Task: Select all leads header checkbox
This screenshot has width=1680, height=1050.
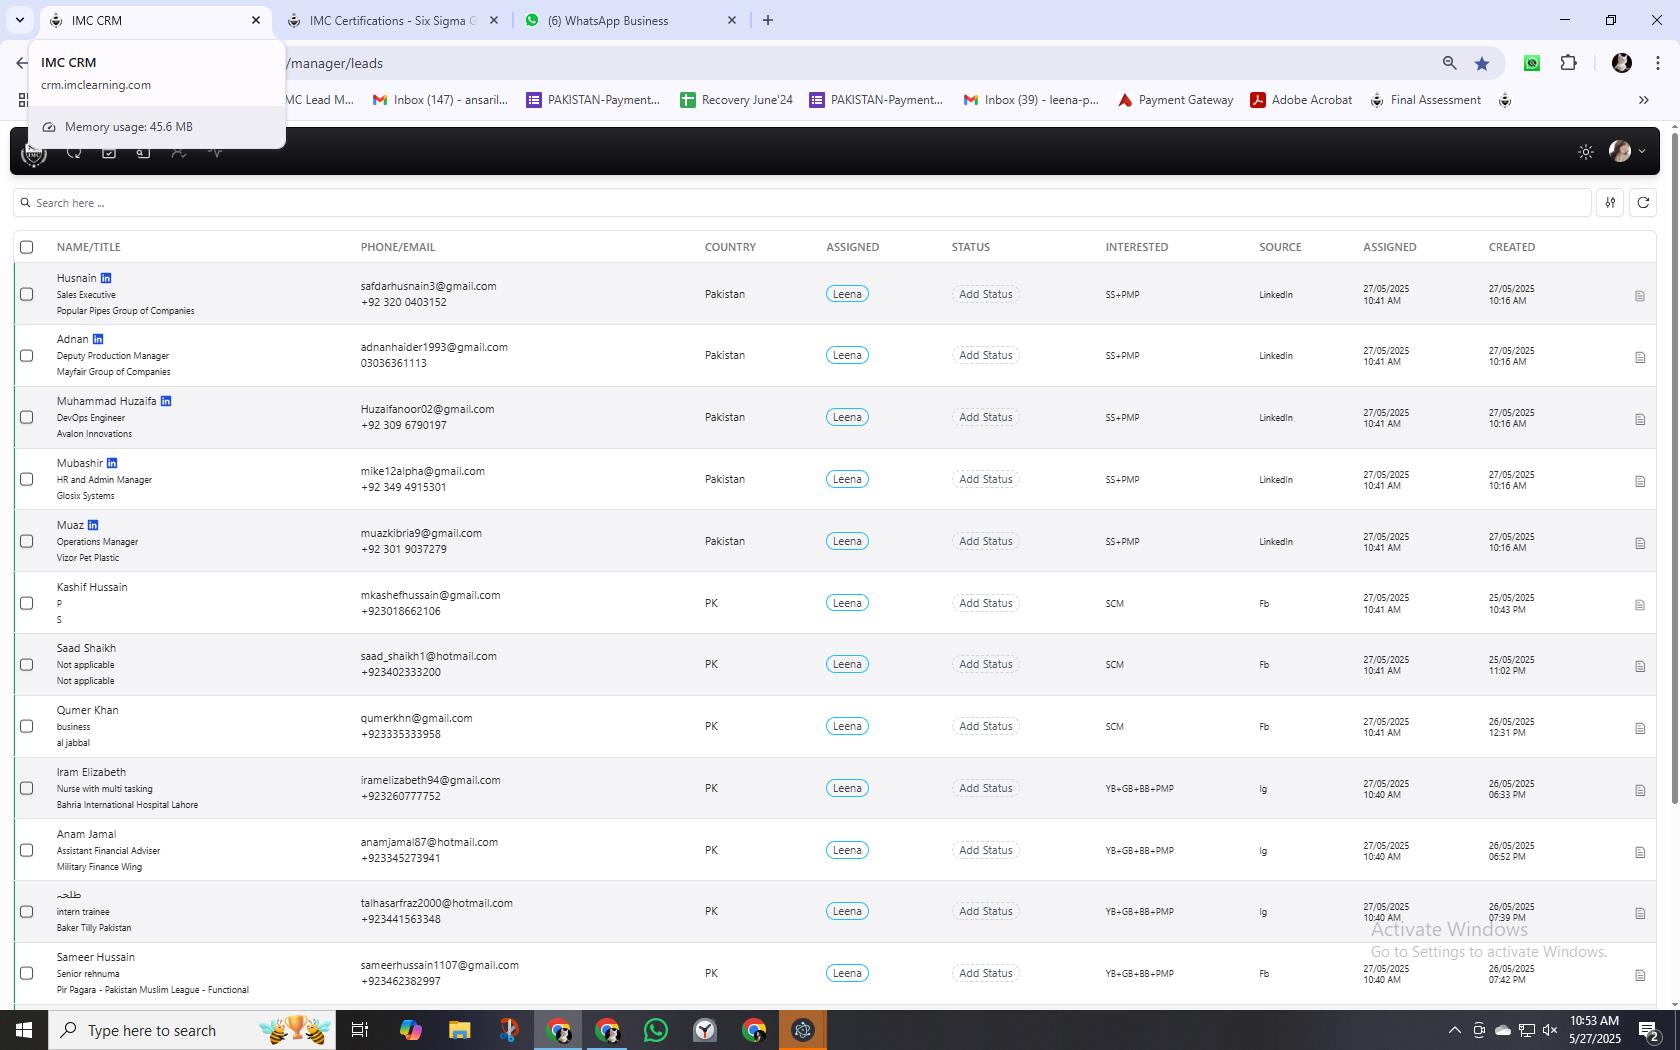Action: (27, 247)
